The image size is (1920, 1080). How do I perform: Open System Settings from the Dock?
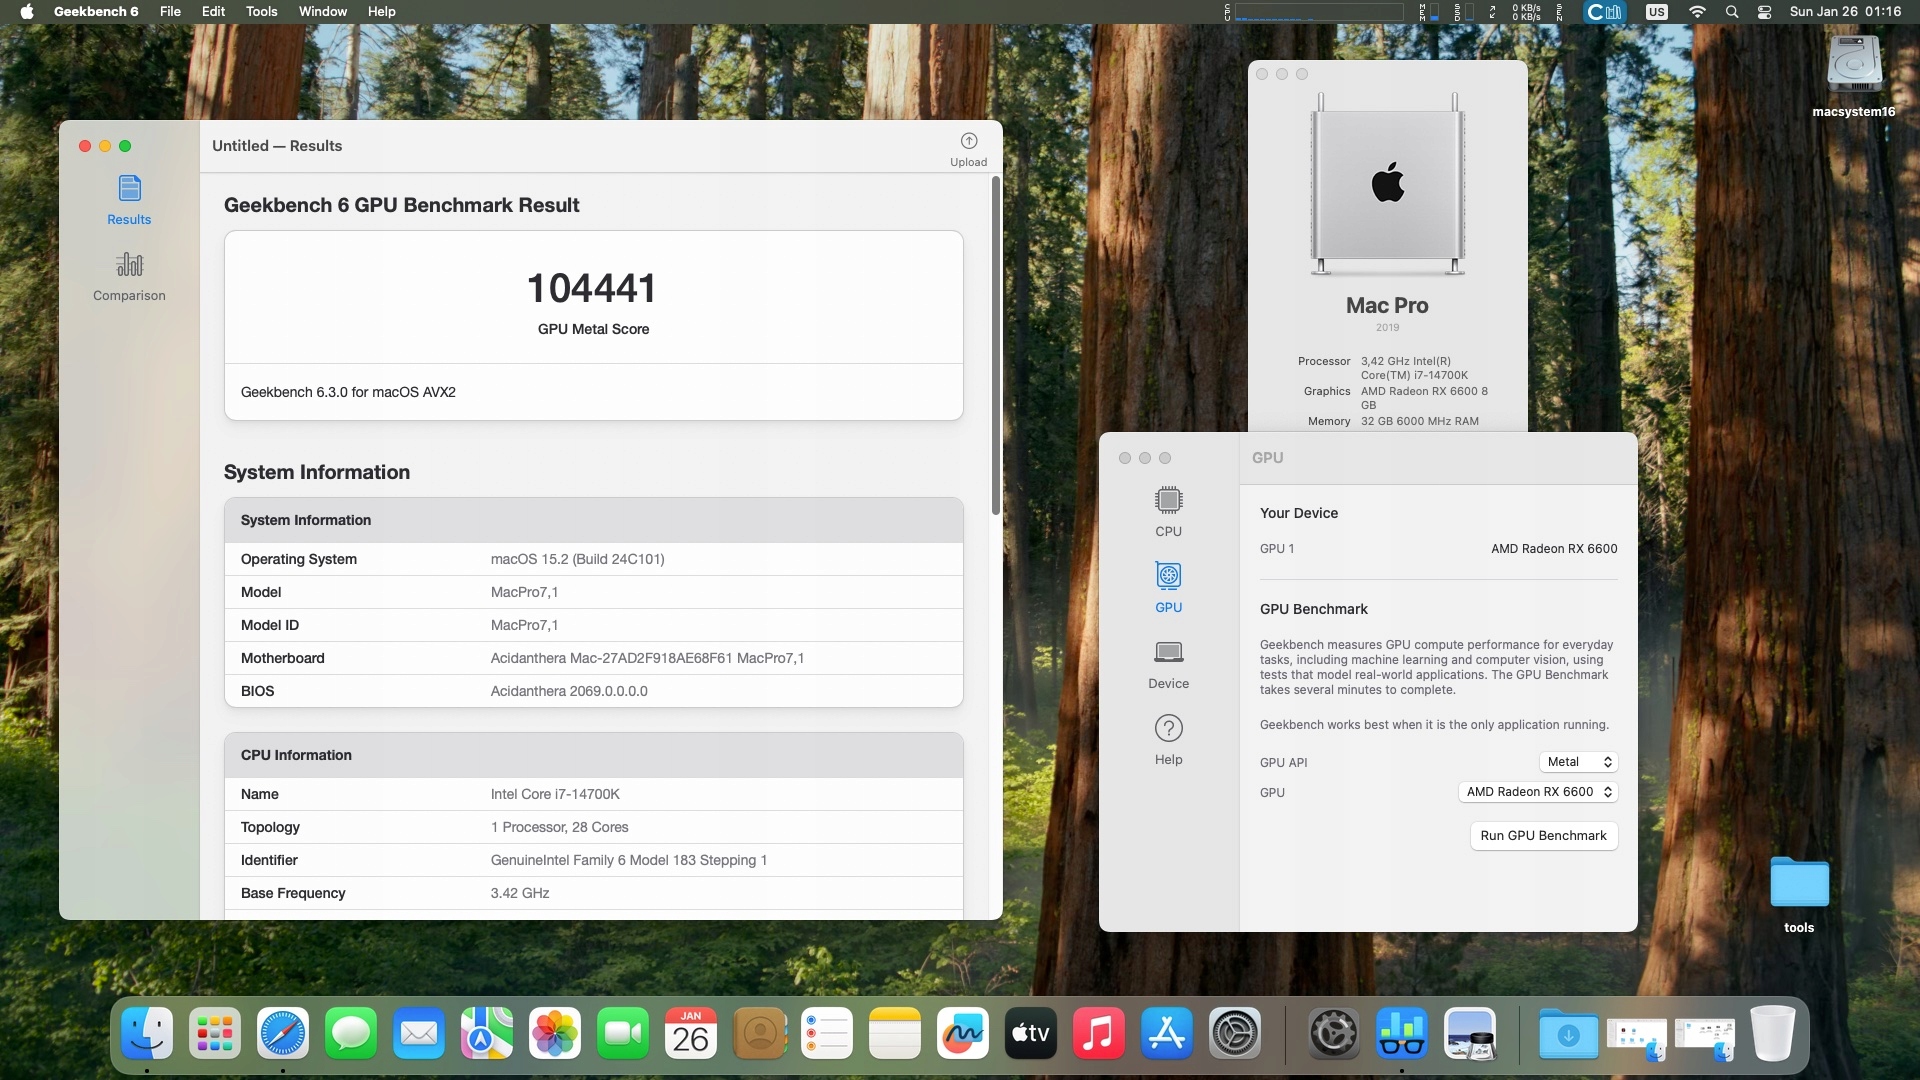[x=1235, y=1034]
